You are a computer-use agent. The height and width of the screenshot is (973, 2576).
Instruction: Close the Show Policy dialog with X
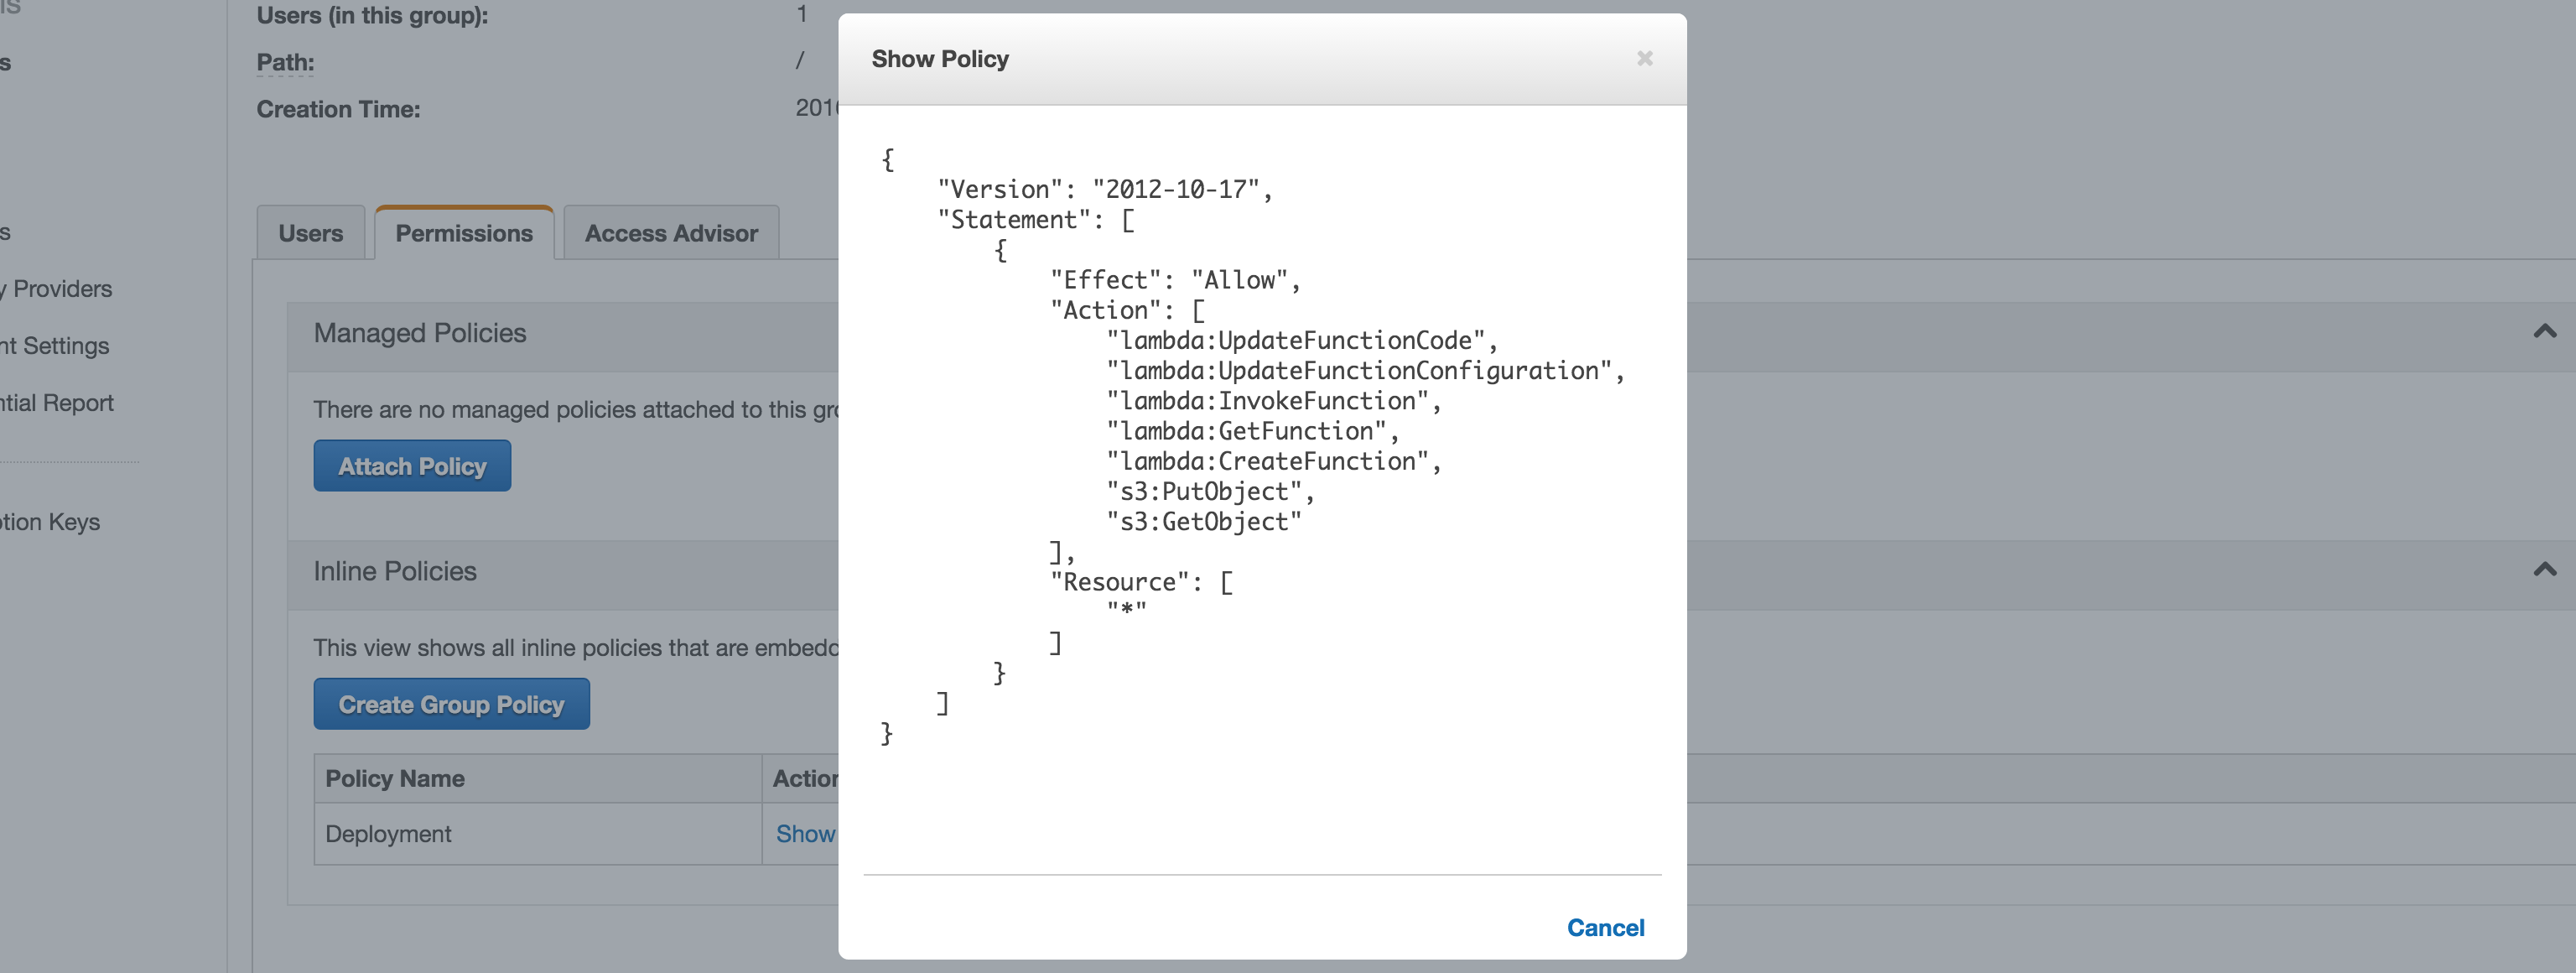point(1644,59)
